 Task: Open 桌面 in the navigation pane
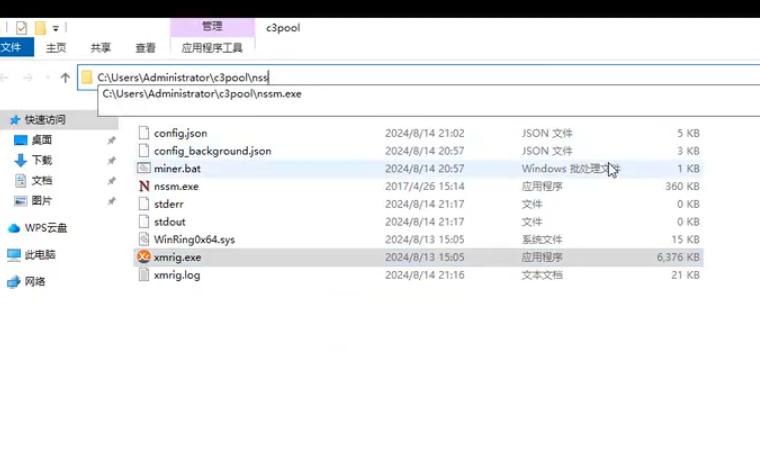pyautogui.click(x=42, y=140)
